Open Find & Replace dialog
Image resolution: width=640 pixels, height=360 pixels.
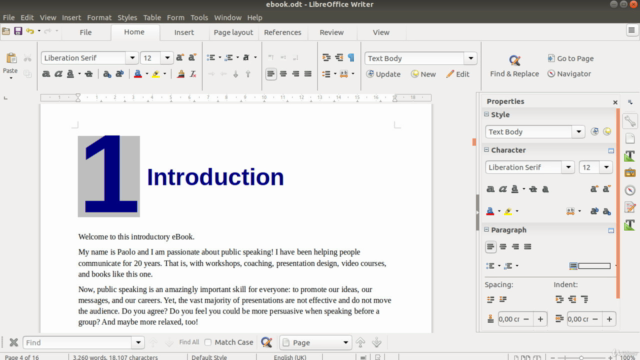coord(514,66)
